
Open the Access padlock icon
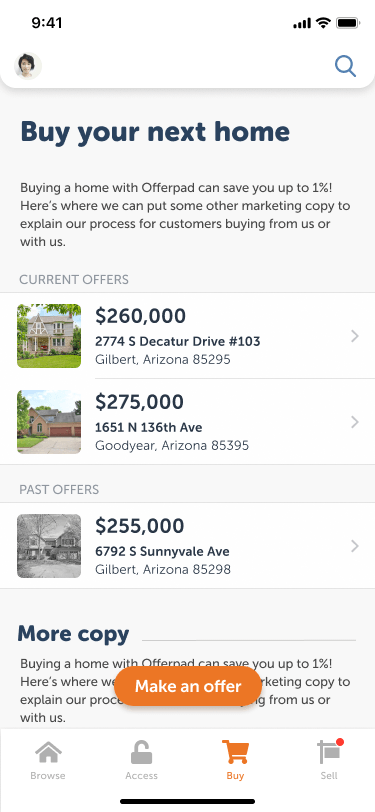pyautogui.click(x=141, y=752)
